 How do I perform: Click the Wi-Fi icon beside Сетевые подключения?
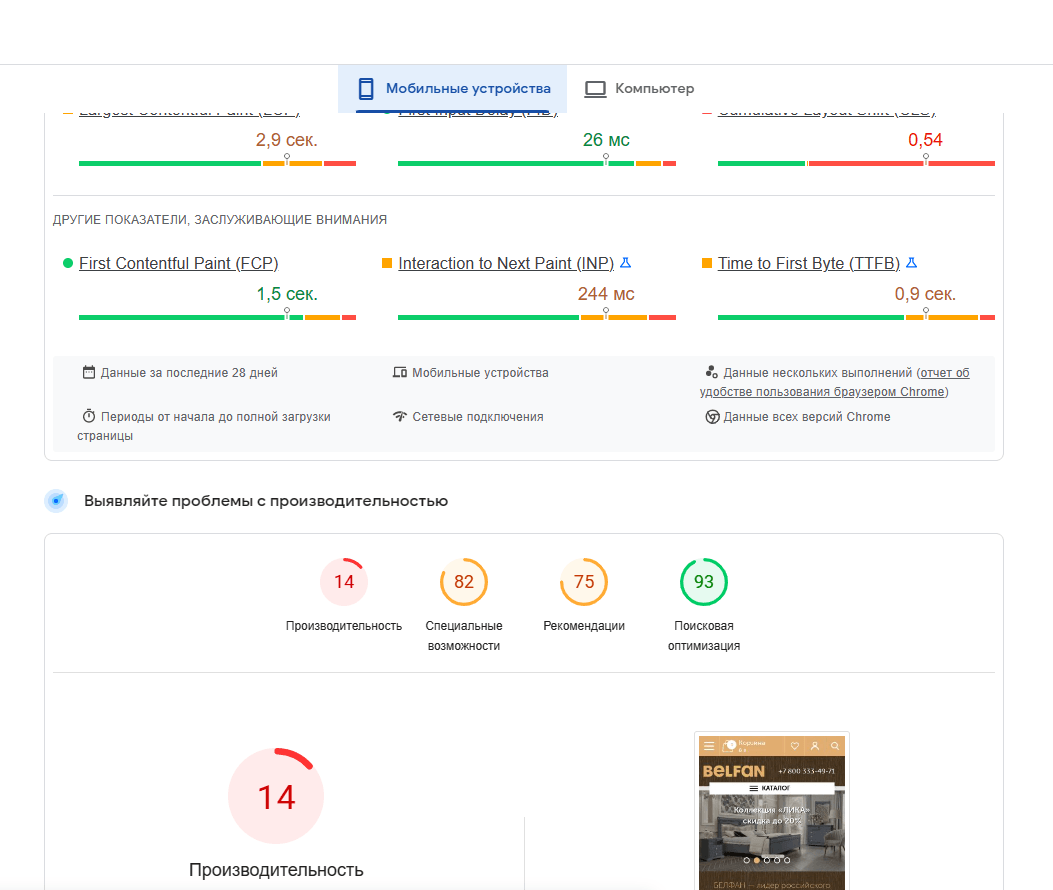400,416
